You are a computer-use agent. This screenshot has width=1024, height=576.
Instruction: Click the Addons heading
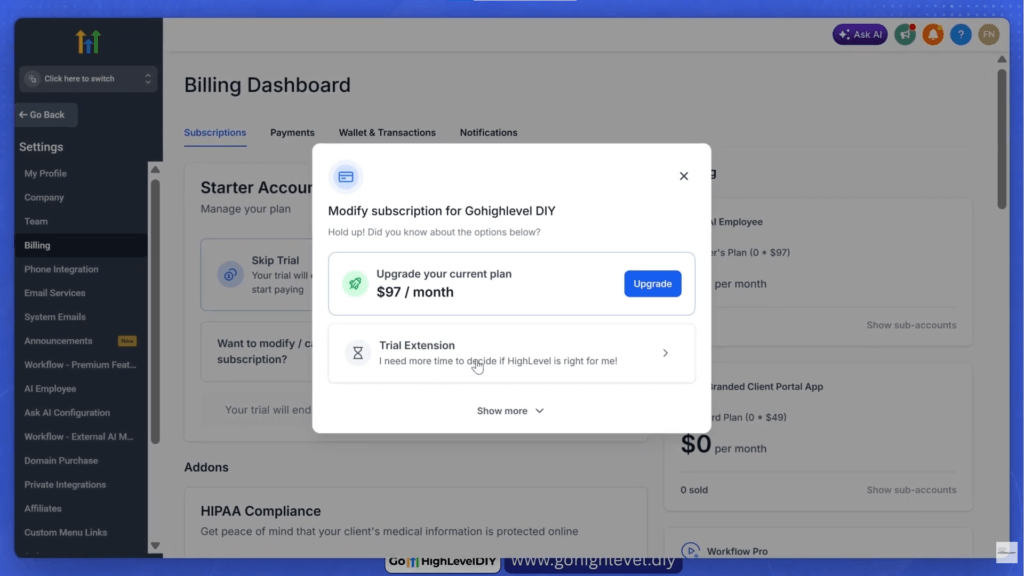[206, 468]
